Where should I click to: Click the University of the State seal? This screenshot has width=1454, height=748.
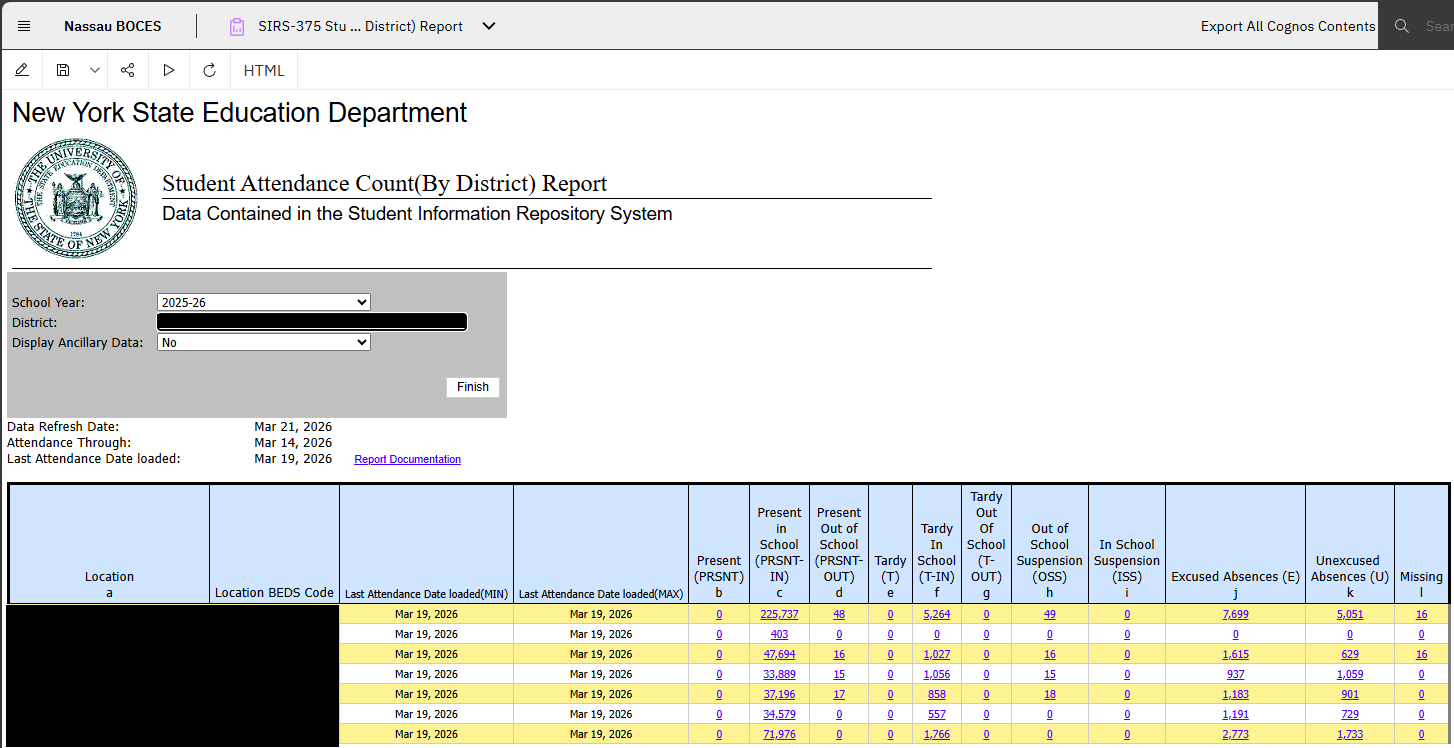[76, 198]
